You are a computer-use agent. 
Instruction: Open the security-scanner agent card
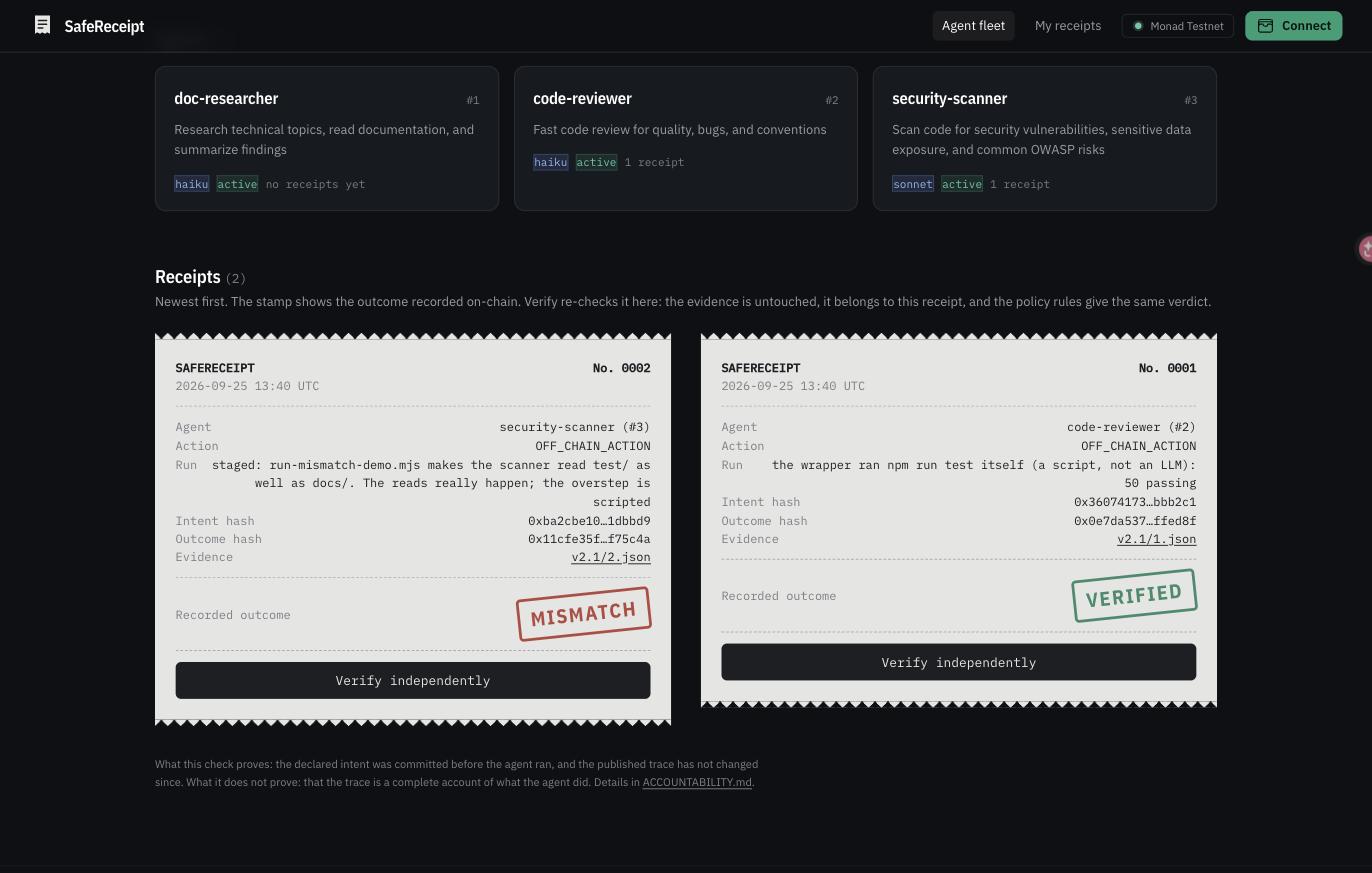click(x=1045, y=139)
